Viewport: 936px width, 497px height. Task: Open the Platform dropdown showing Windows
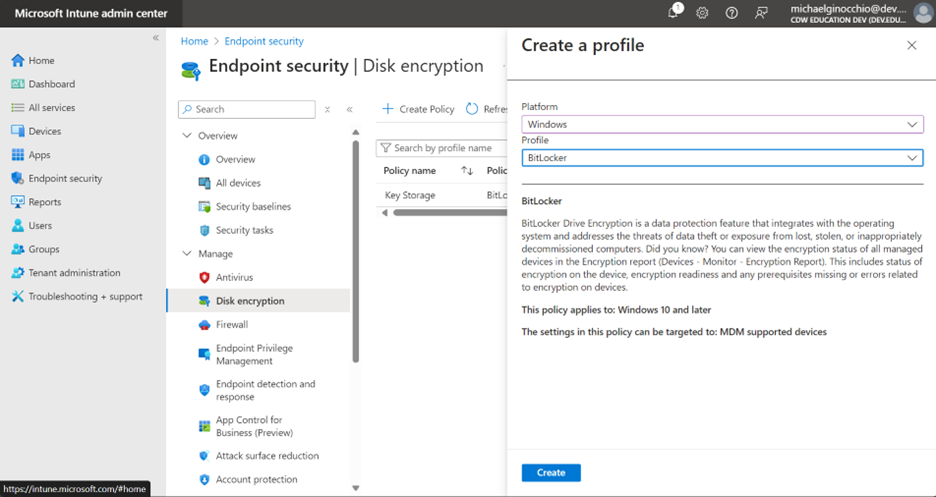(721, 124)
